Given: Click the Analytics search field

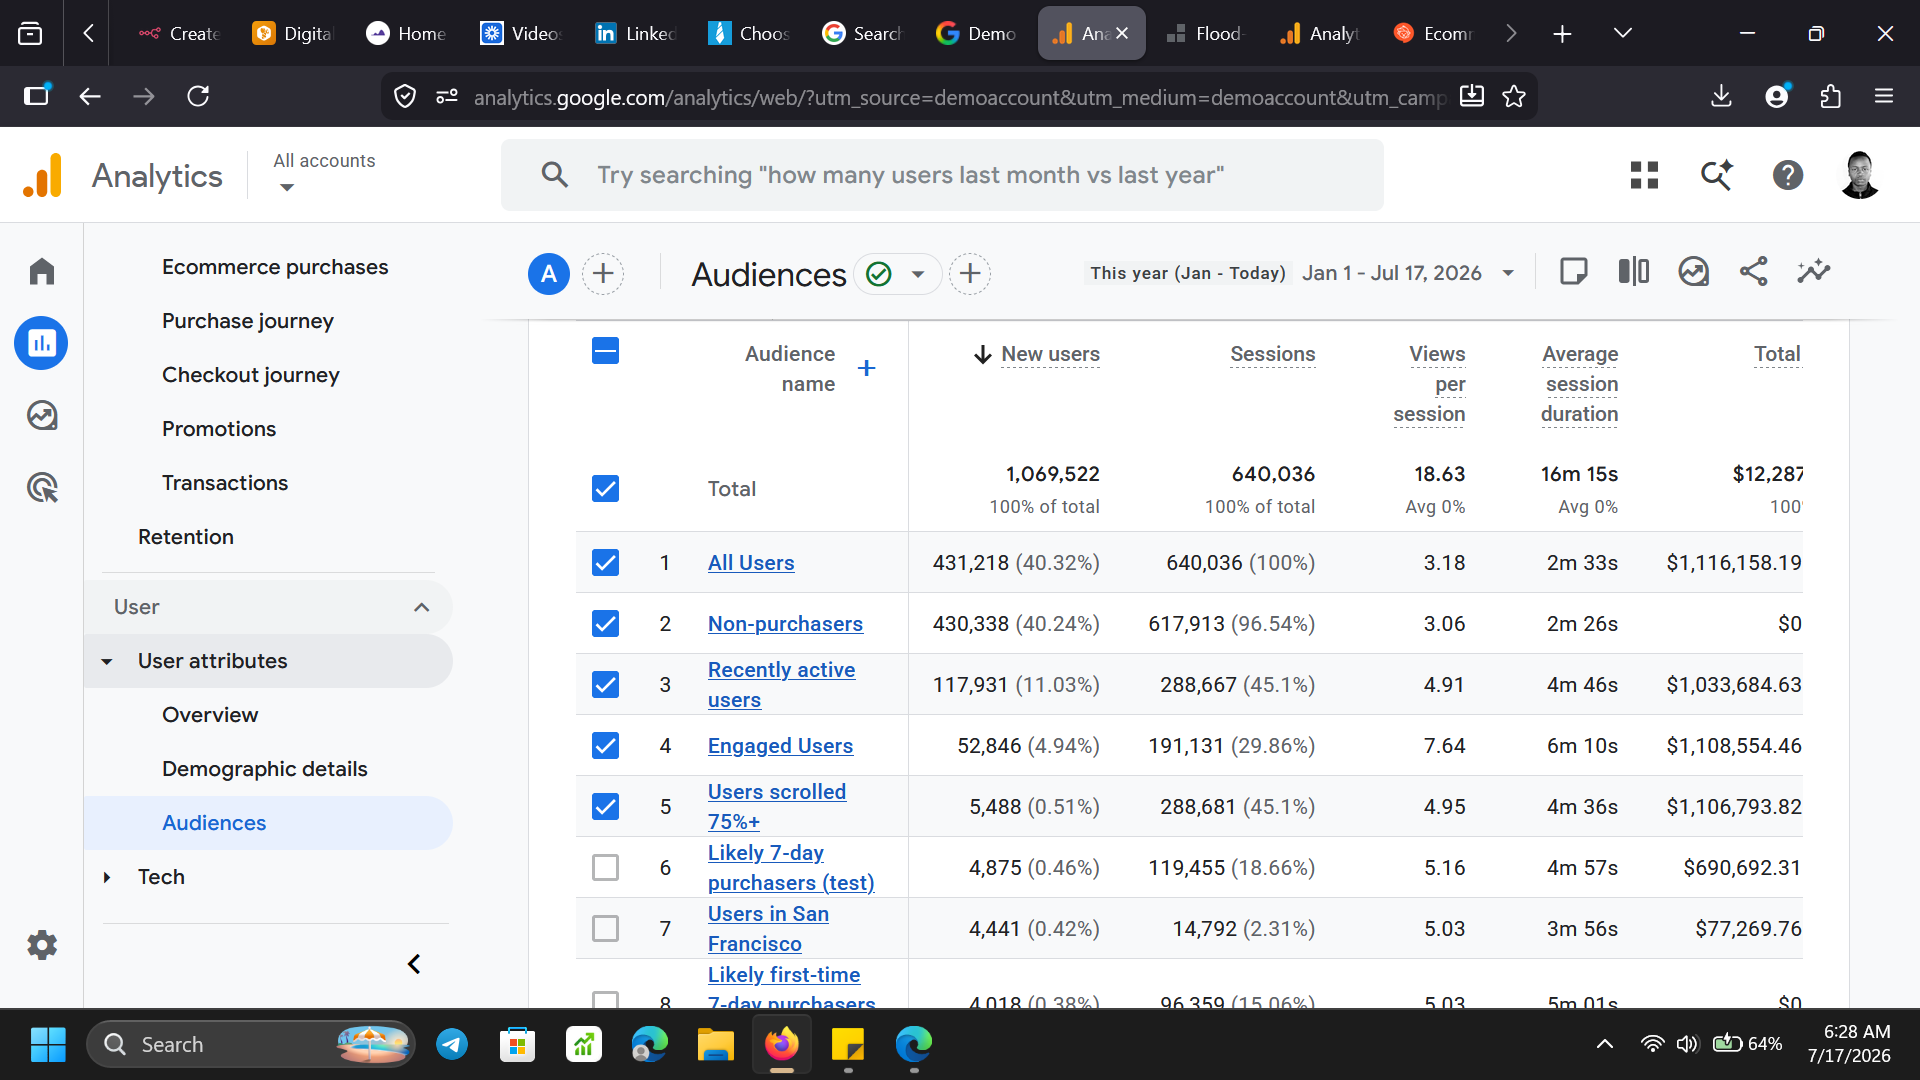Looking at the screenshot, I should (942, 175).
